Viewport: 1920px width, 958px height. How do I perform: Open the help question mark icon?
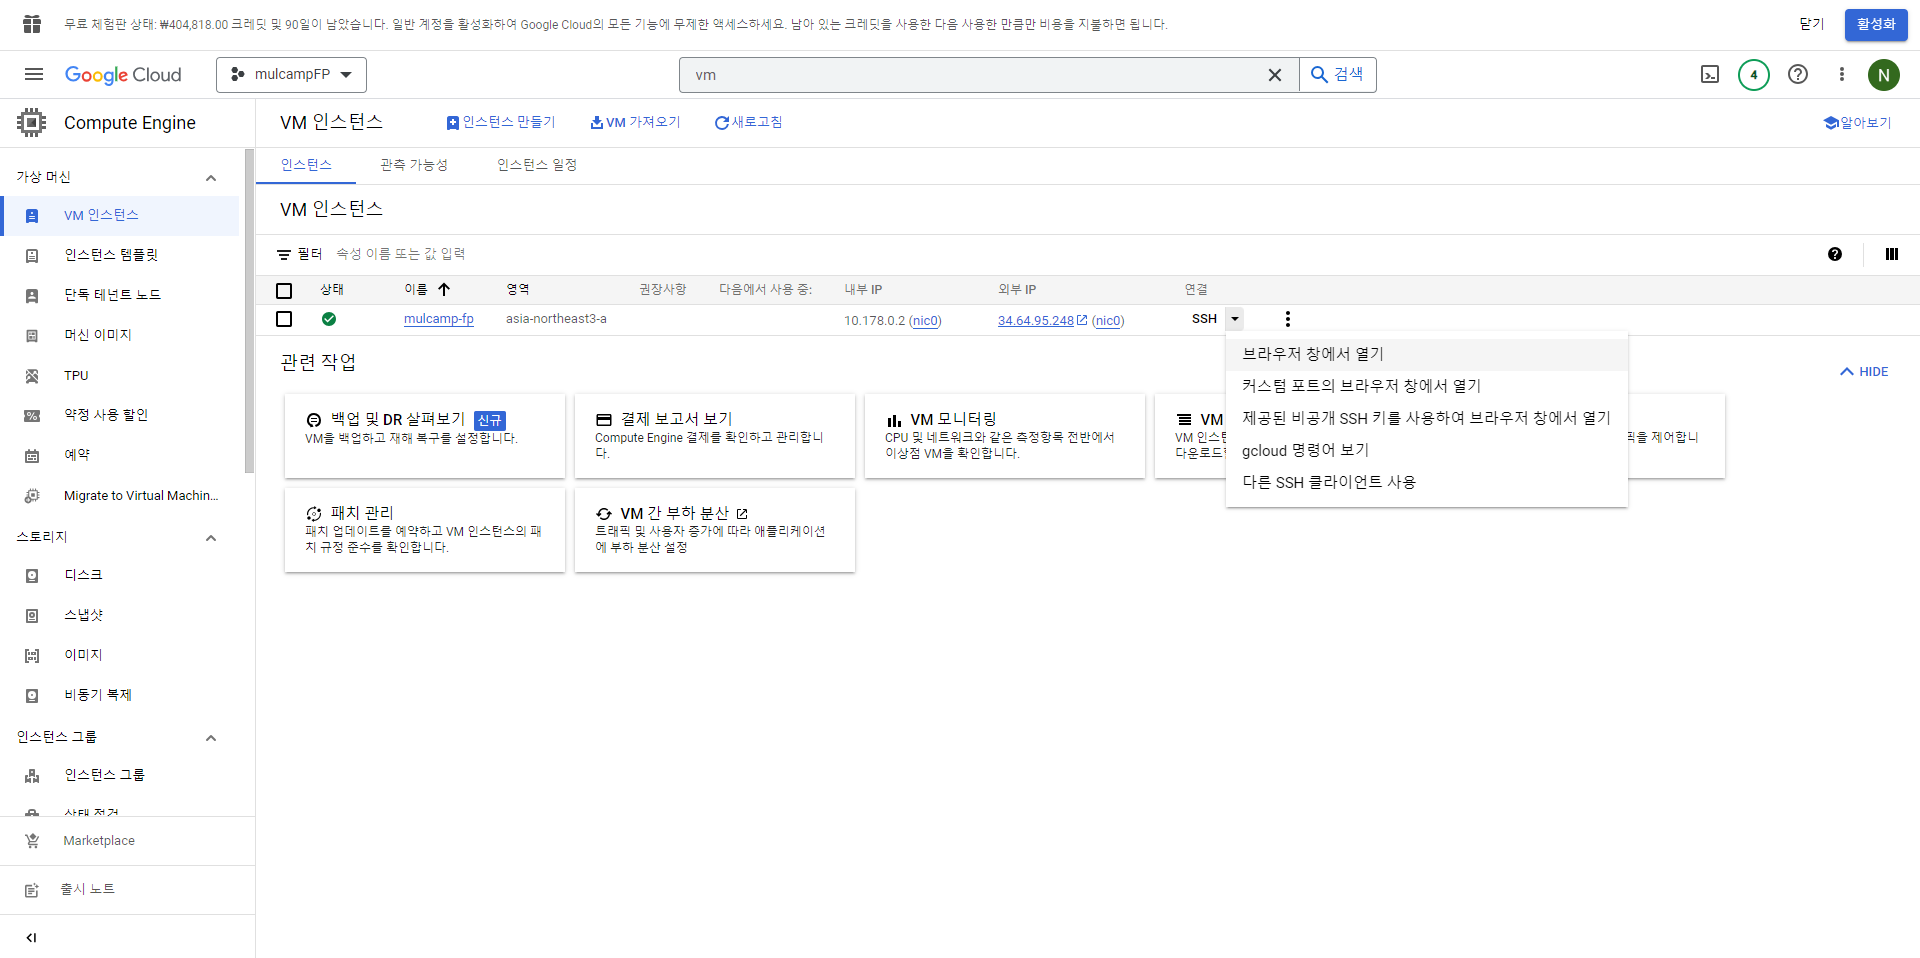tap(1798, 74)
